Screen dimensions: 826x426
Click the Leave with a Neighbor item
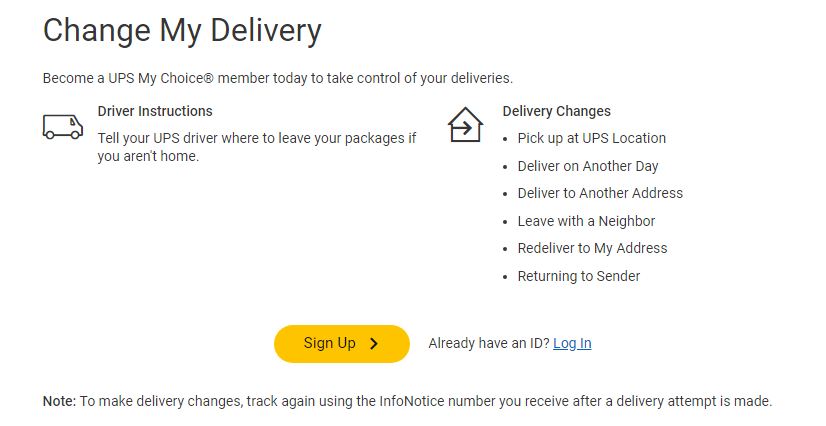coord(586,221)
